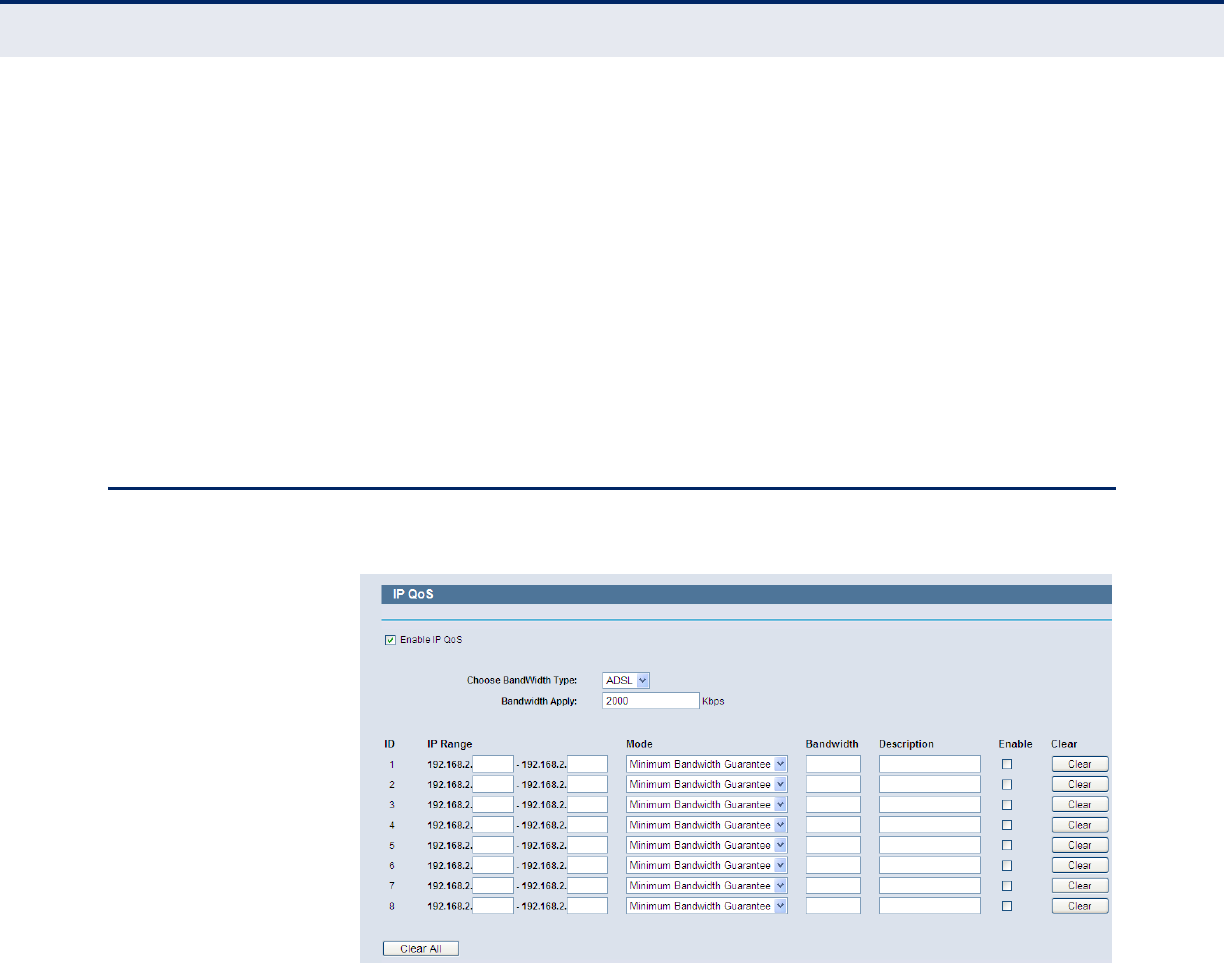Screen dimensions: 1224x963
Task: Focus the end IP field of rule ID 8
Action: click(x=587, y=906)
